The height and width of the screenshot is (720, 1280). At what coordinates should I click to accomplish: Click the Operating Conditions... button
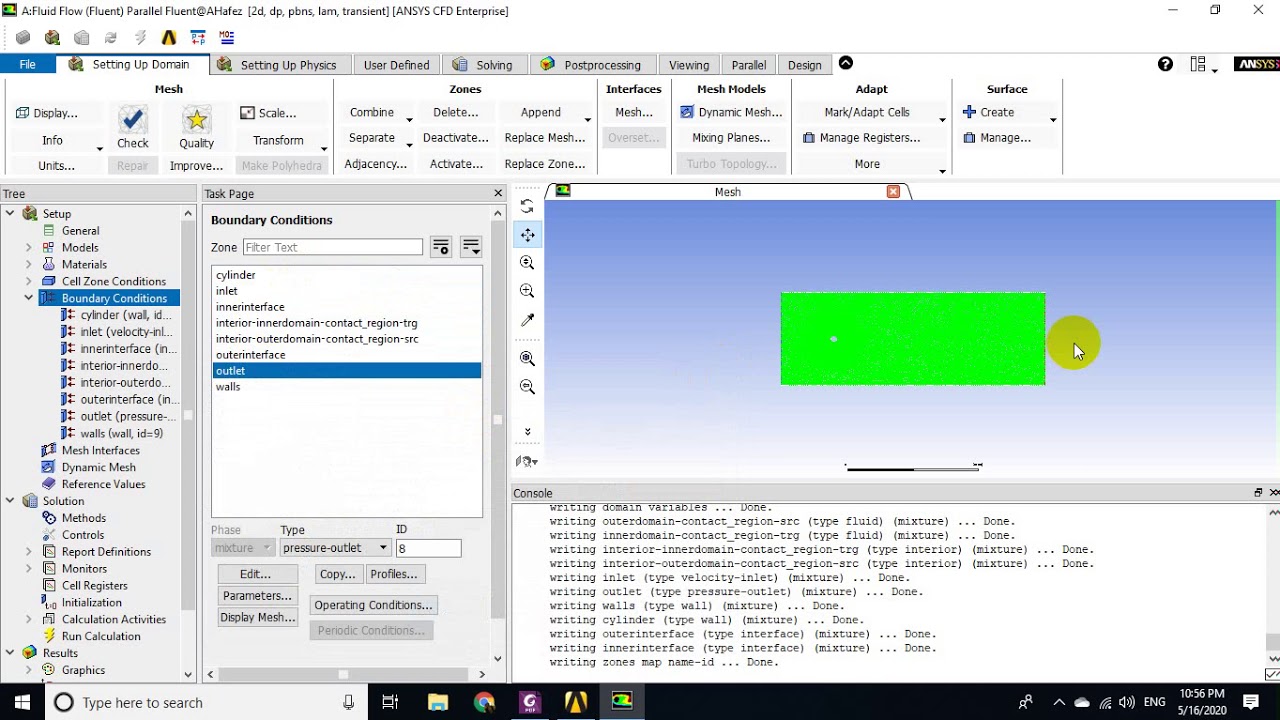[x=373, y=605]
